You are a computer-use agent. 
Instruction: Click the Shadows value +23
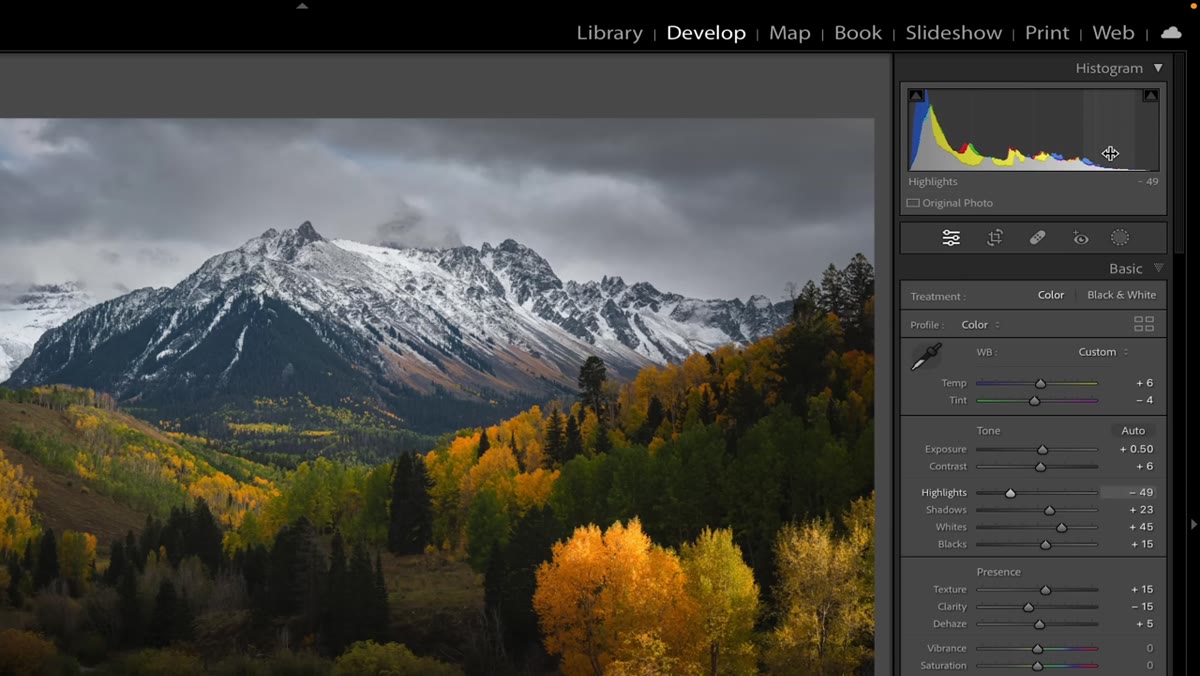[x=1141, y=510]
